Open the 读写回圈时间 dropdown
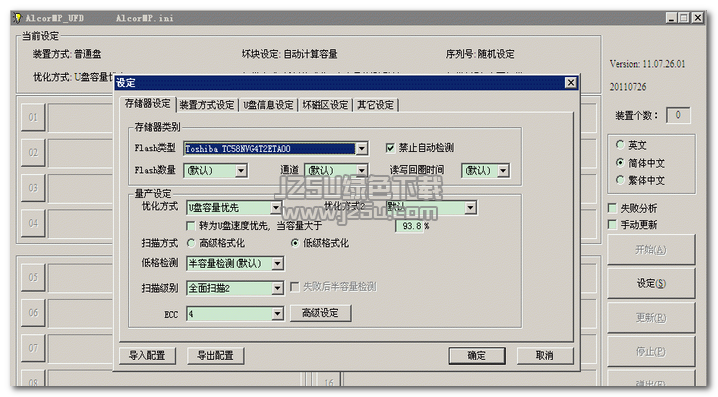 click(x=503, y=171)
